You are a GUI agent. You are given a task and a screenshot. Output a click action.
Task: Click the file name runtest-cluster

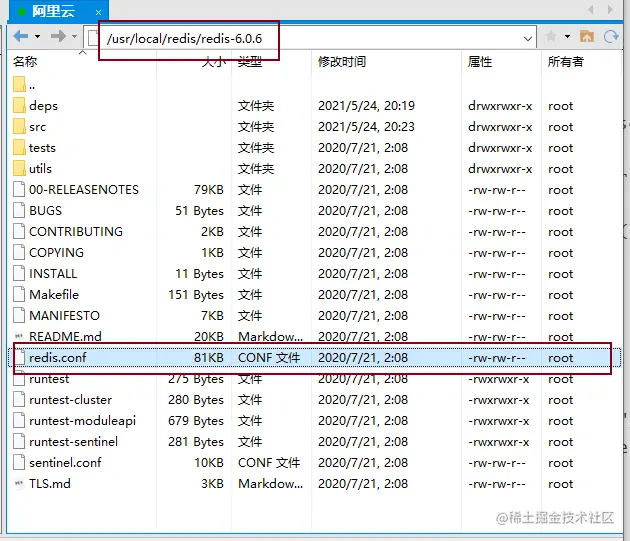click(70, 400)
